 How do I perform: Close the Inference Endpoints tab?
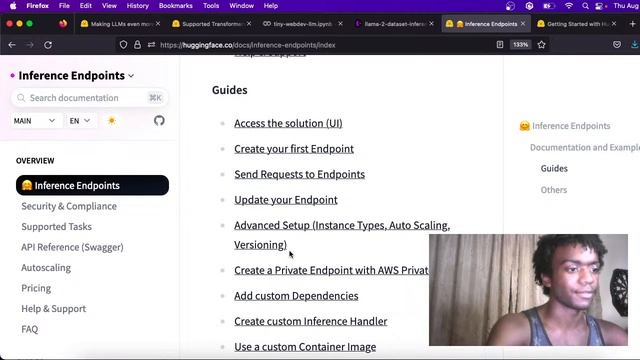[x=523, y=24]
